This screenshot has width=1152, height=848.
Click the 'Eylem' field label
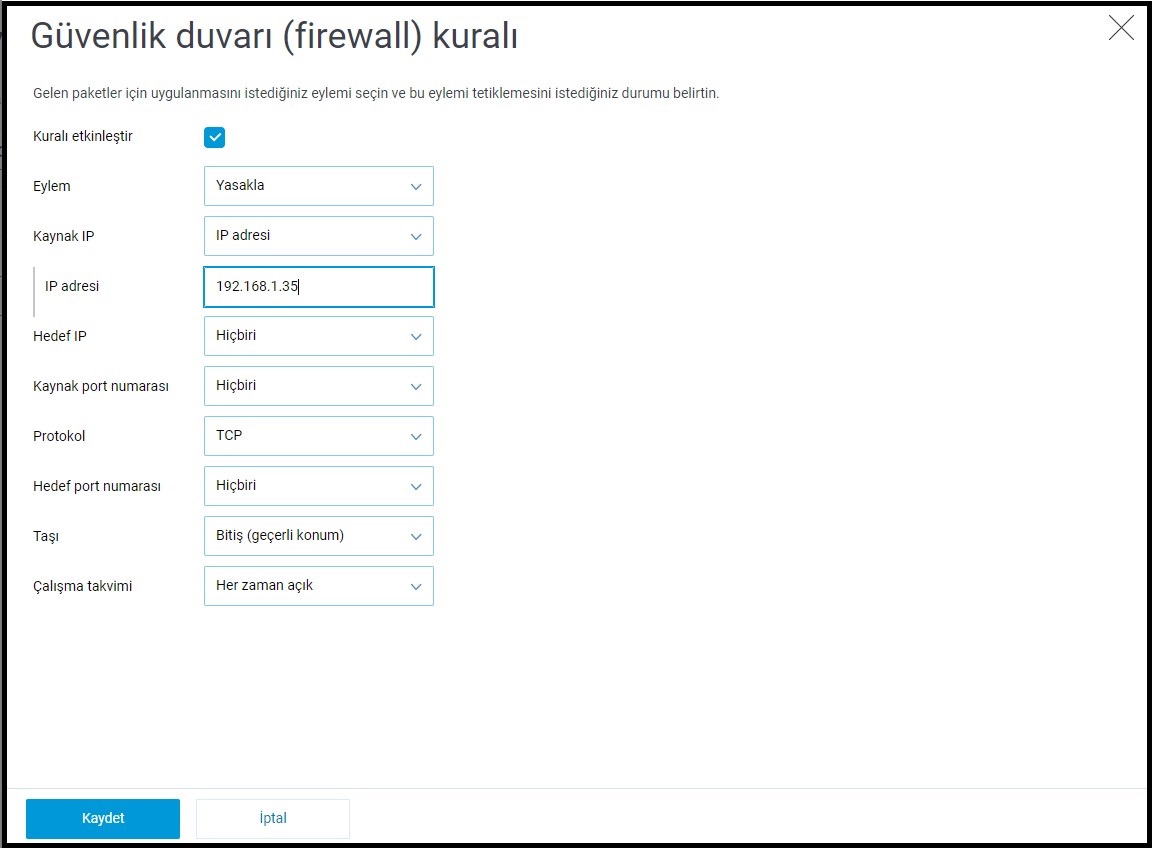point(52,186)
